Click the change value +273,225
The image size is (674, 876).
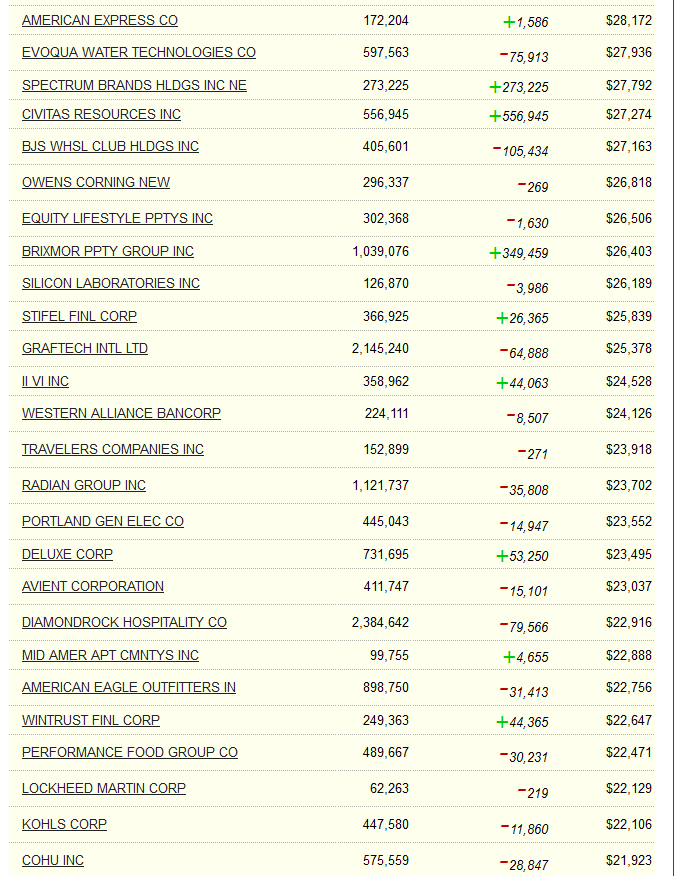pos(519,87)
